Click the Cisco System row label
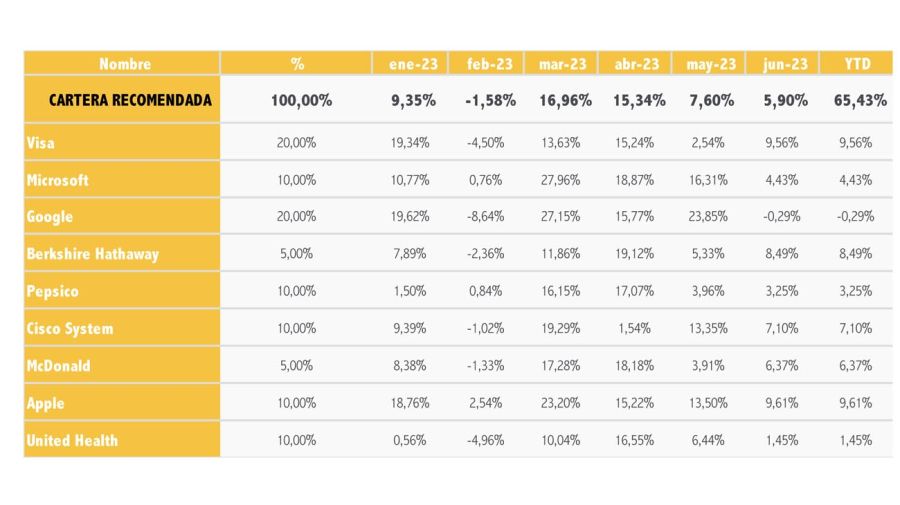Viewport: 900px width, 505px height. (x=69, y=329)
